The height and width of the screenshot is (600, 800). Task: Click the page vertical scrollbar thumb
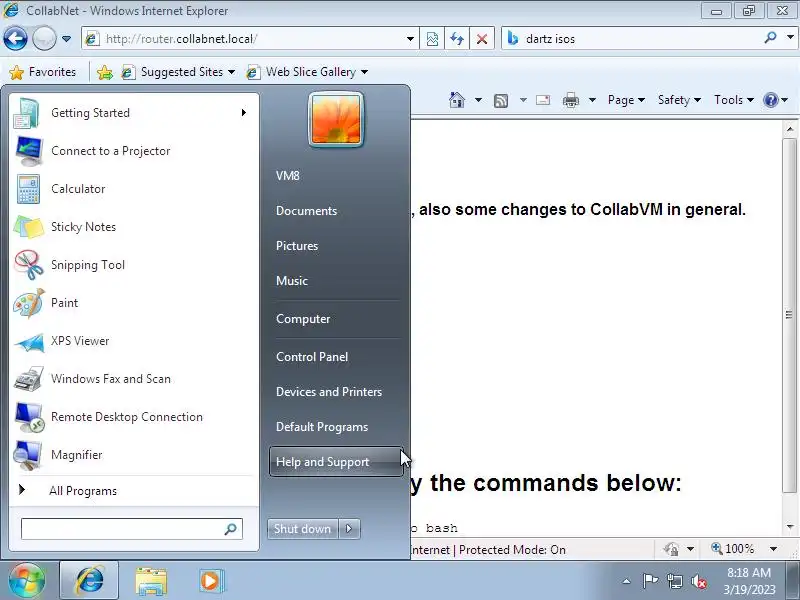point(789,315)
